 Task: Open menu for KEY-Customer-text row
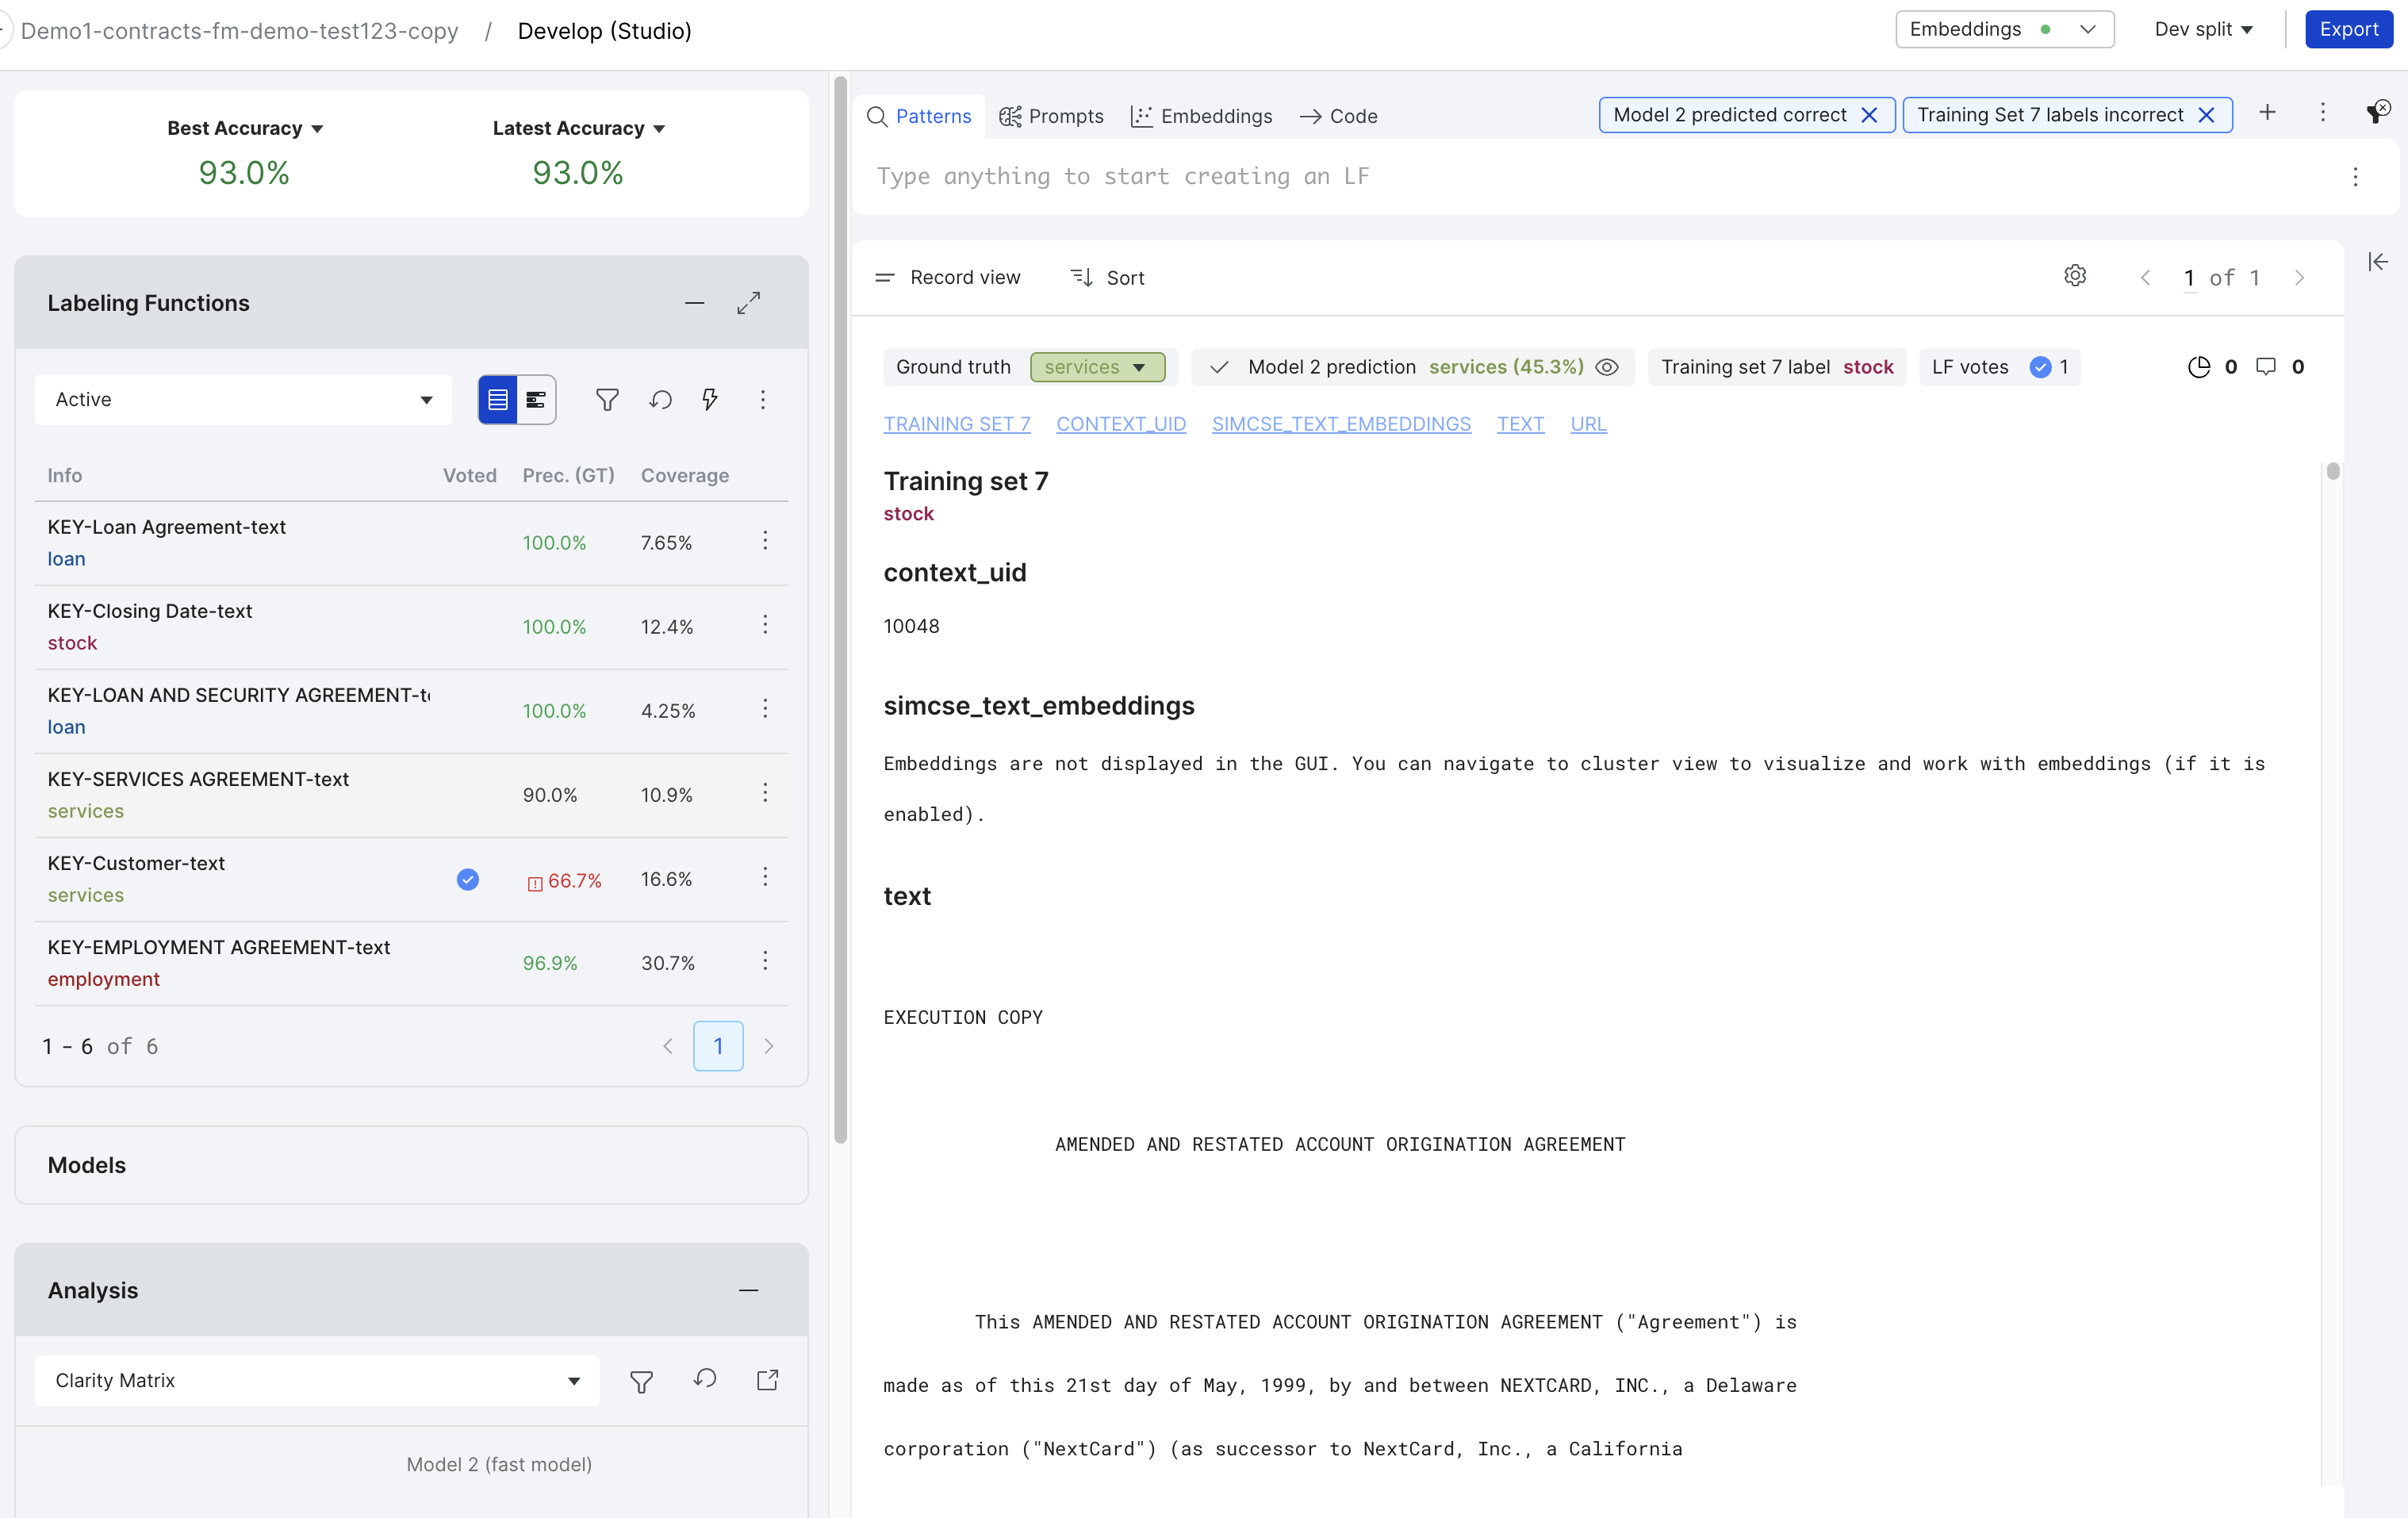[766, 877]
